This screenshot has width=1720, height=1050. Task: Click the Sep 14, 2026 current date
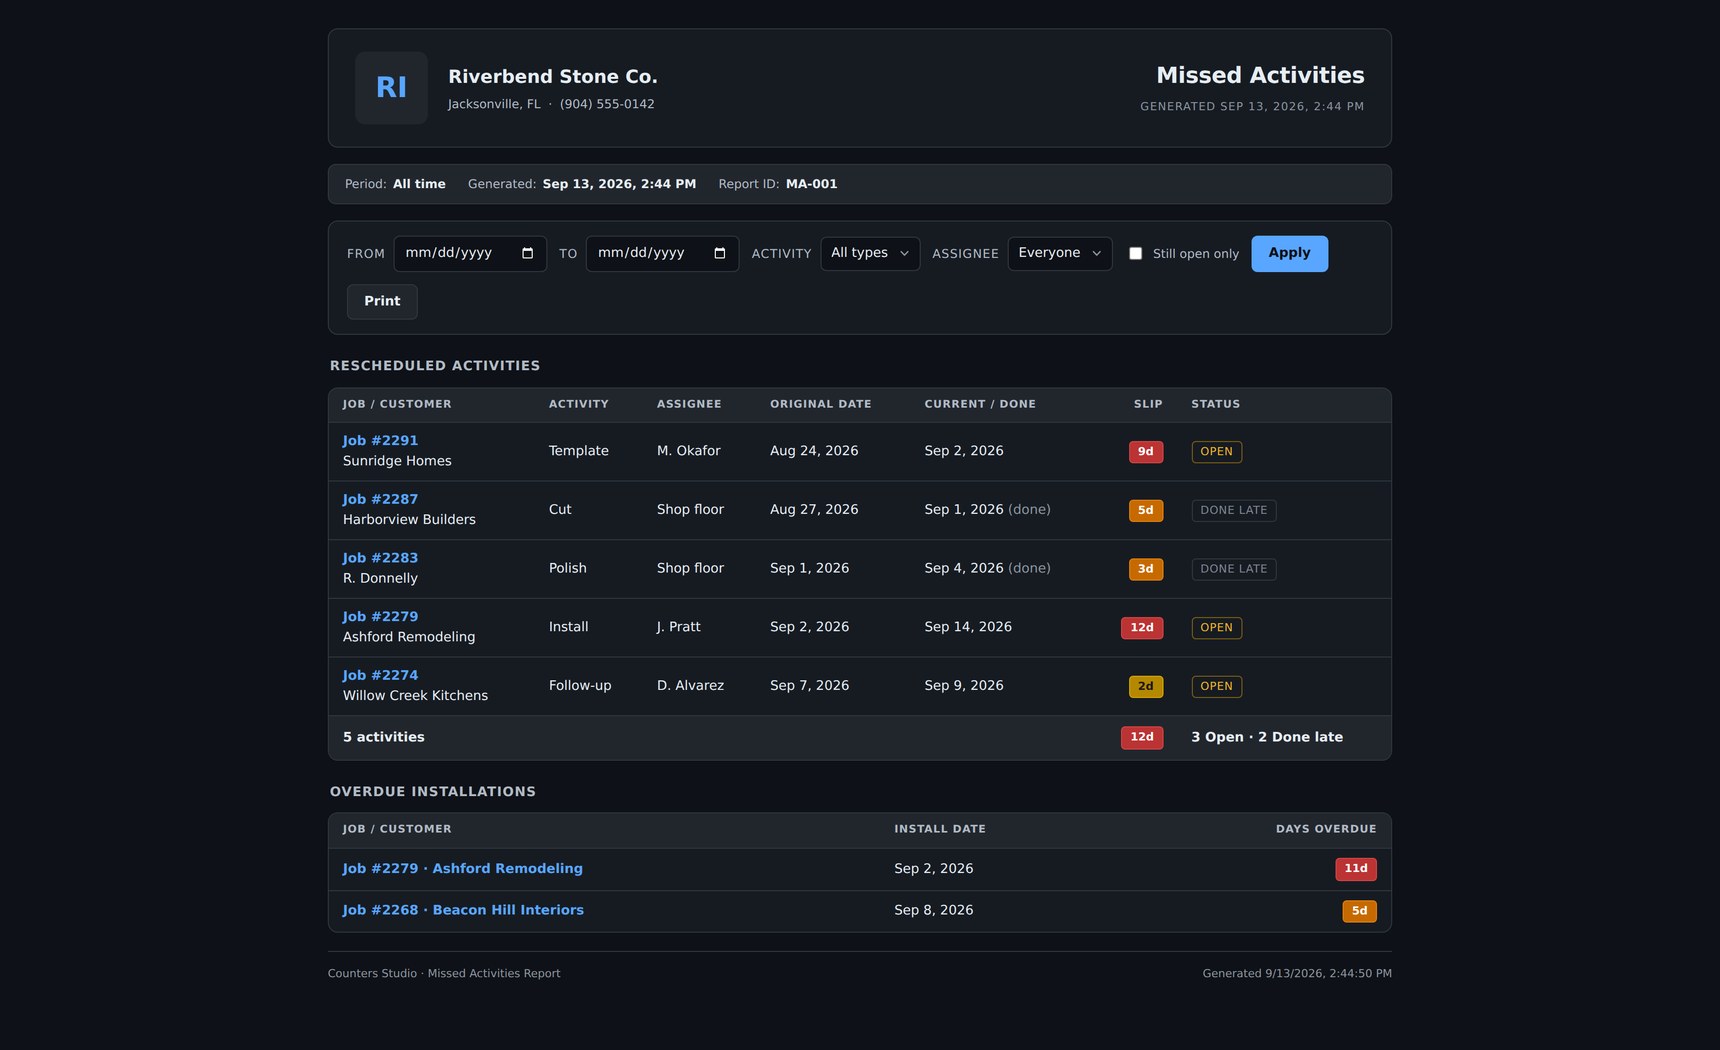[x=968, y=627]
